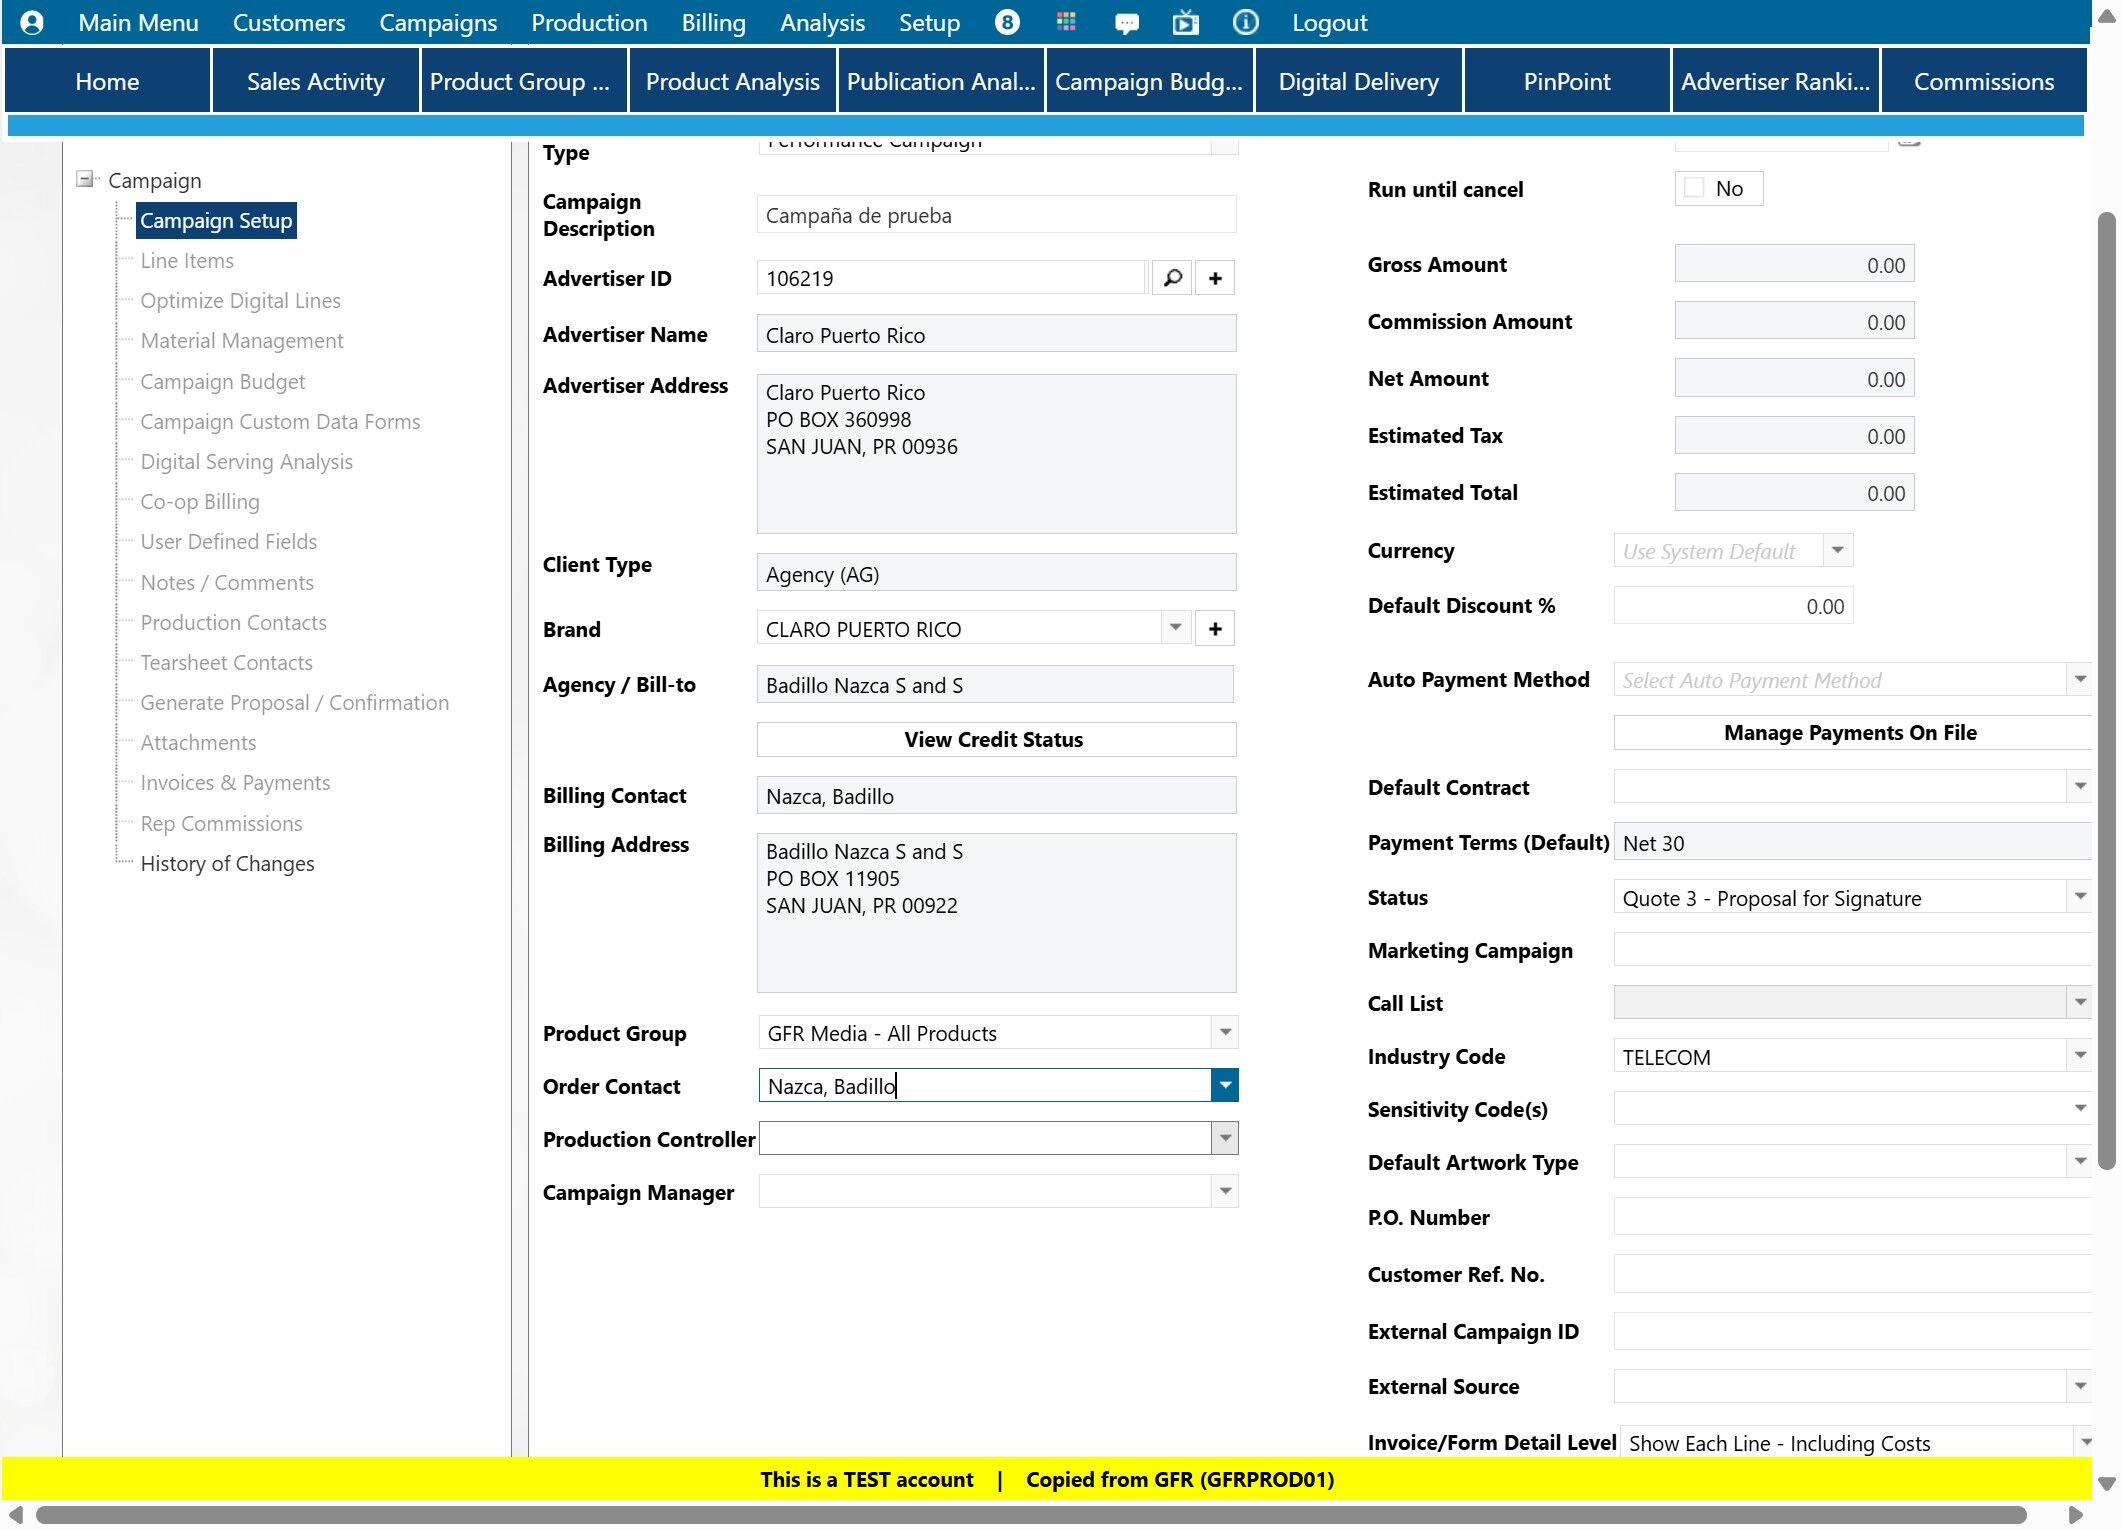Click the information circle icon
2122x1530 pixels.
[x=1245, y=22]
